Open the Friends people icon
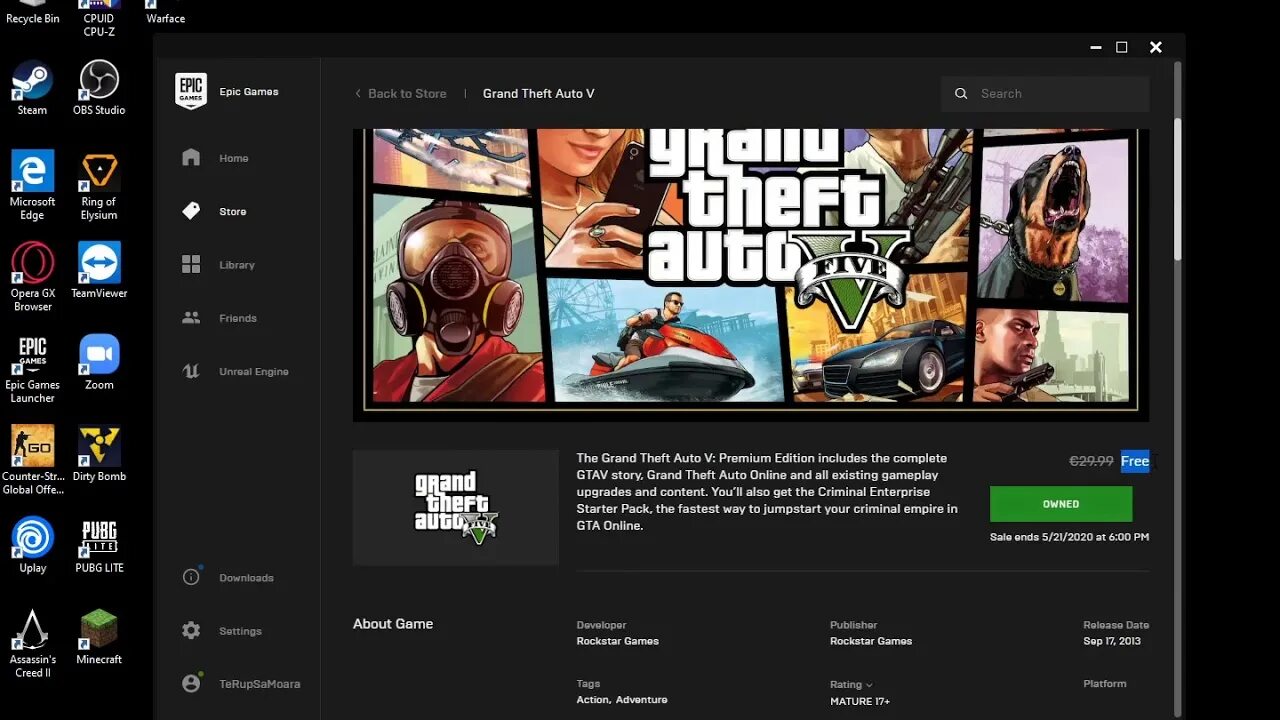1280x720 pixels. click(191, 318)
